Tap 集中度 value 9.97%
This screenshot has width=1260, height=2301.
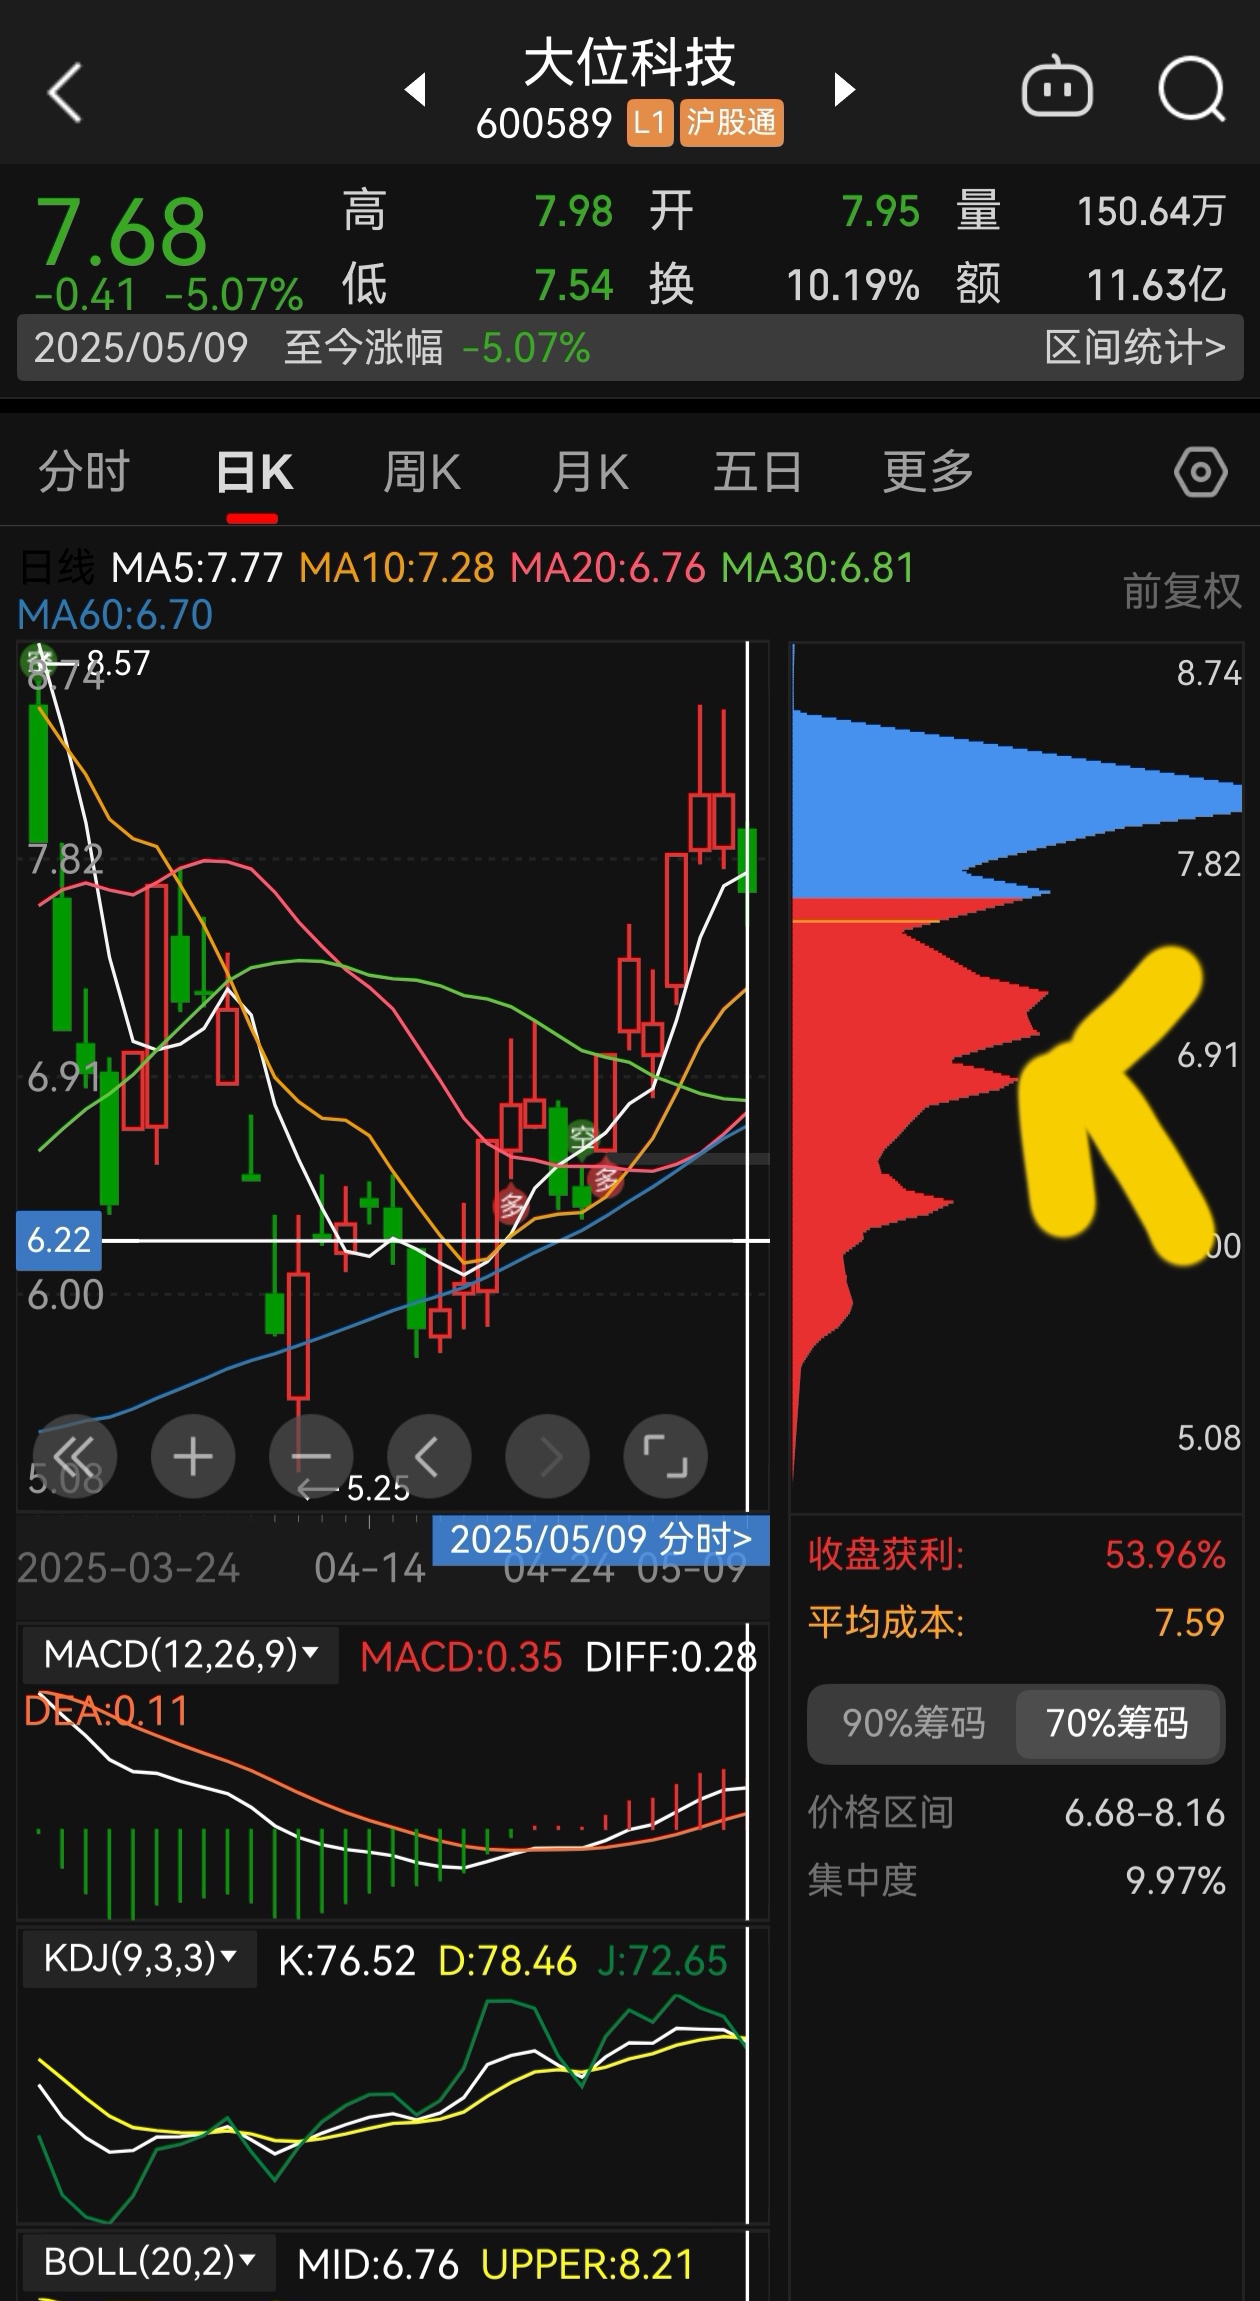1175,1880
